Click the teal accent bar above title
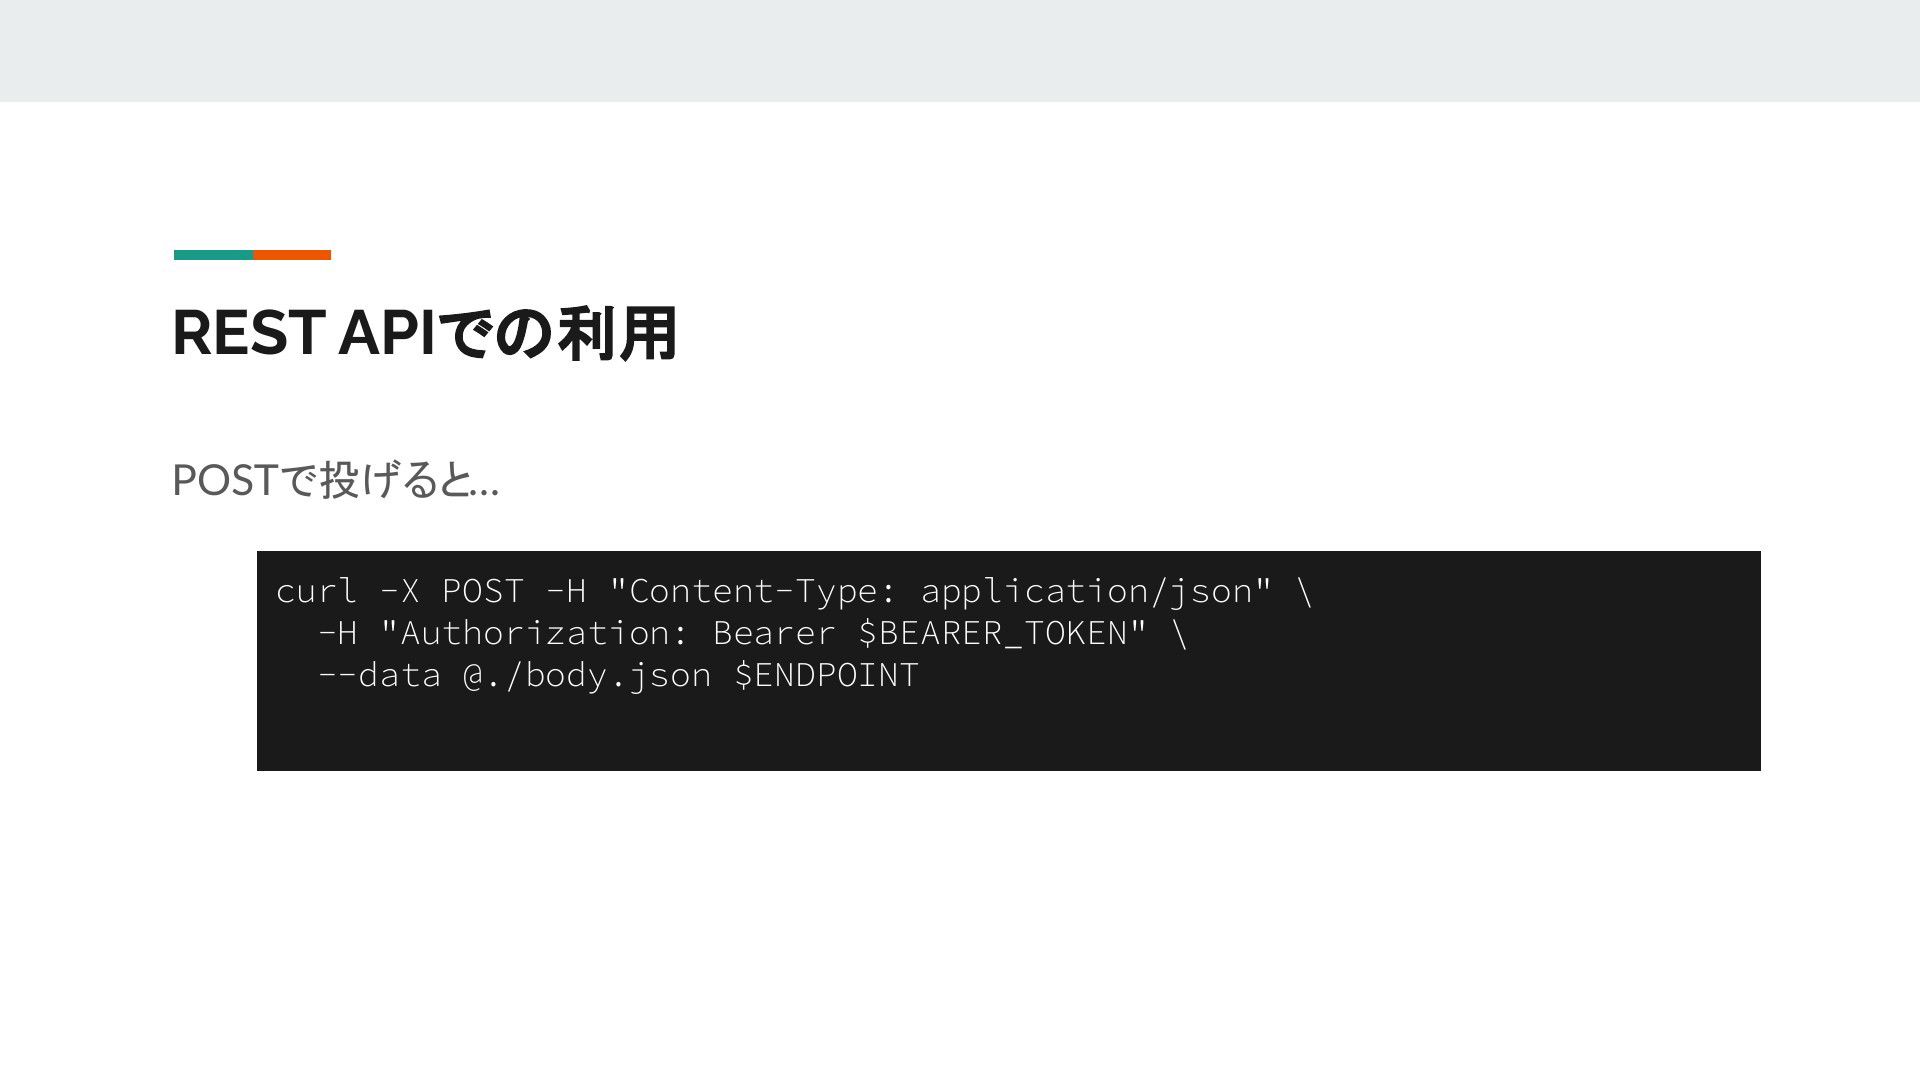 point(213,255)
